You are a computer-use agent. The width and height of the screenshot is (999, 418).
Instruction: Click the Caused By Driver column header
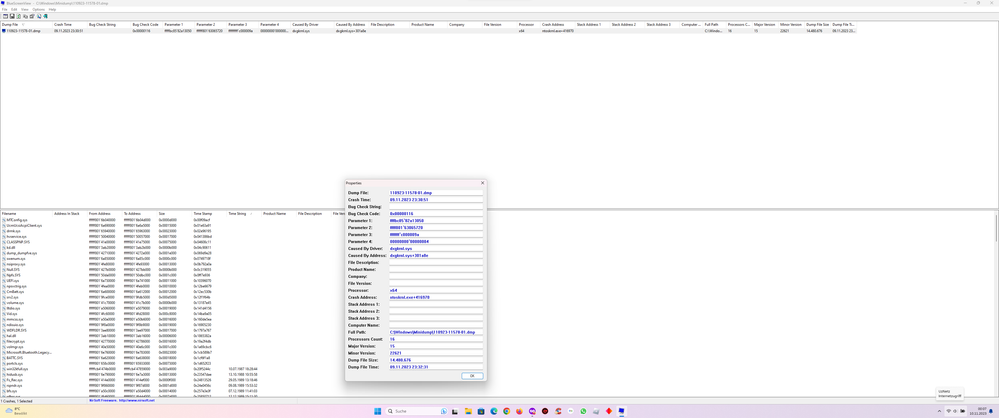click(x=312, y=24)
